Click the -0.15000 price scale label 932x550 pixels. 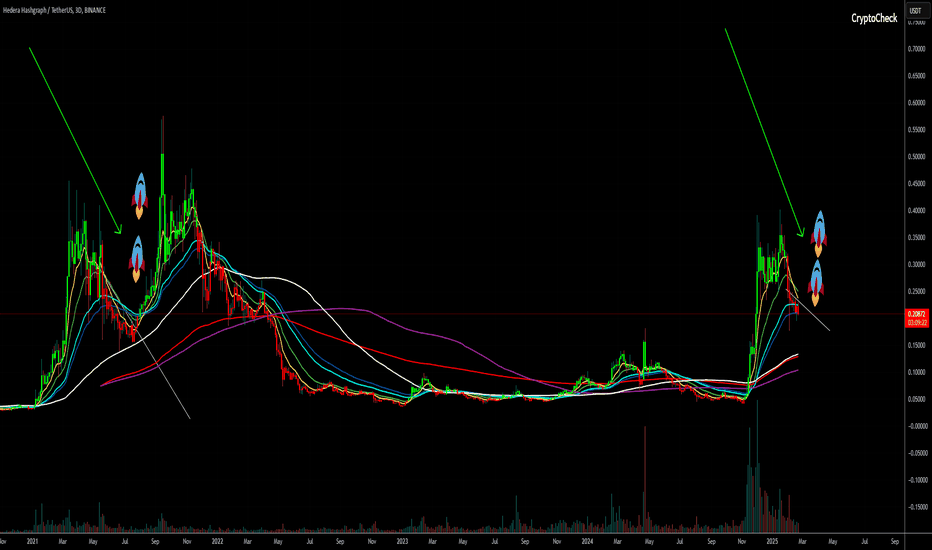coord(917,507)
